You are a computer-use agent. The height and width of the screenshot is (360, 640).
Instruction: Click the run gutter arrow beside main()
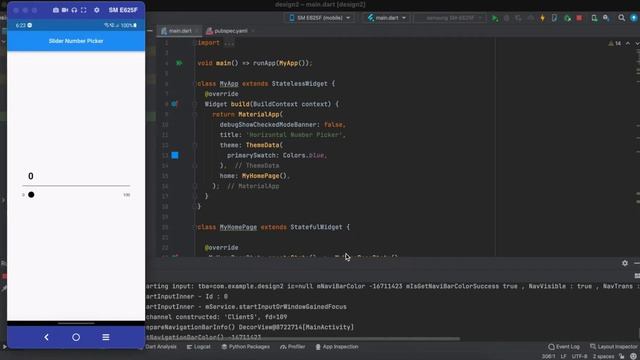tap(179, 63)
